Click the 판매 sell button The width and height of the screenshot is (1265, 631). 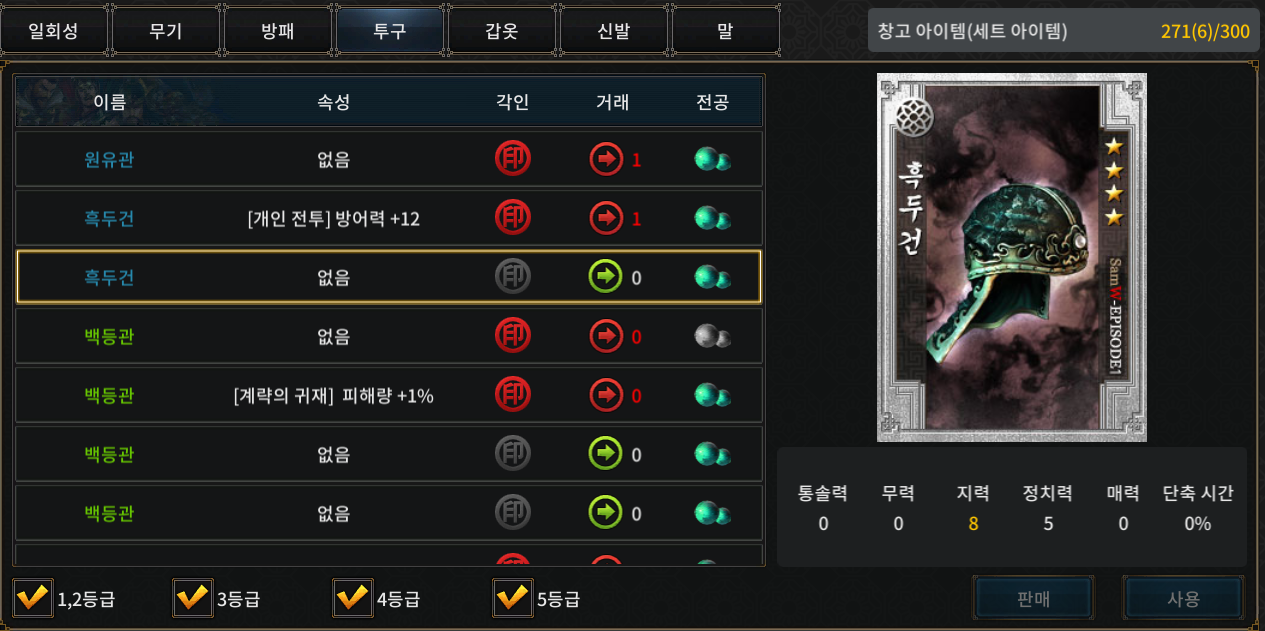point(1034,599)
